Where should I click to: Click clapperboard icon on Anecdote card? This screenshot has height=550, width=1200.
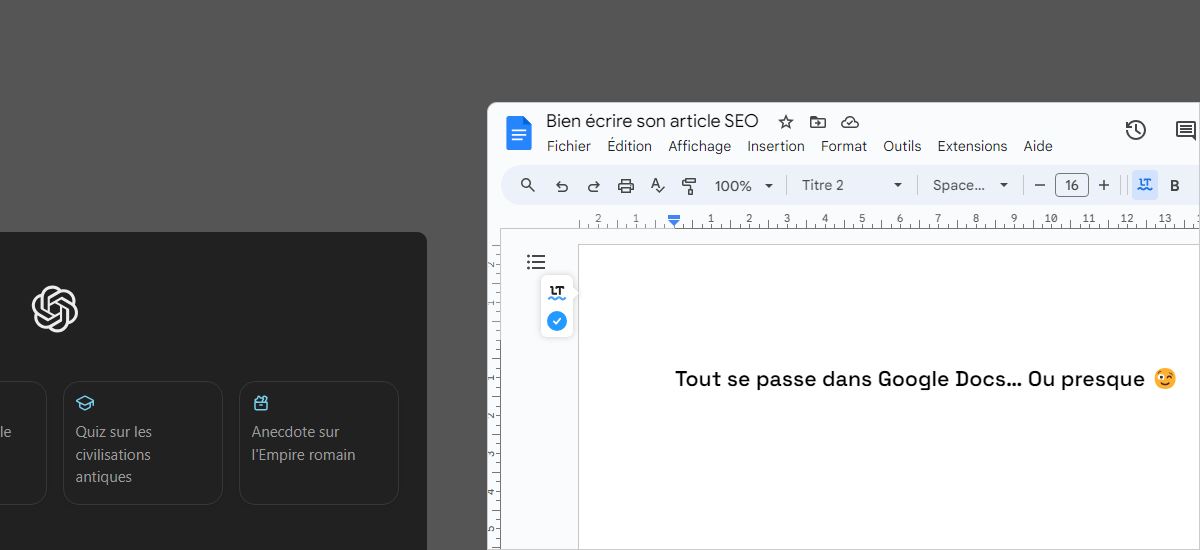[261, 403]
